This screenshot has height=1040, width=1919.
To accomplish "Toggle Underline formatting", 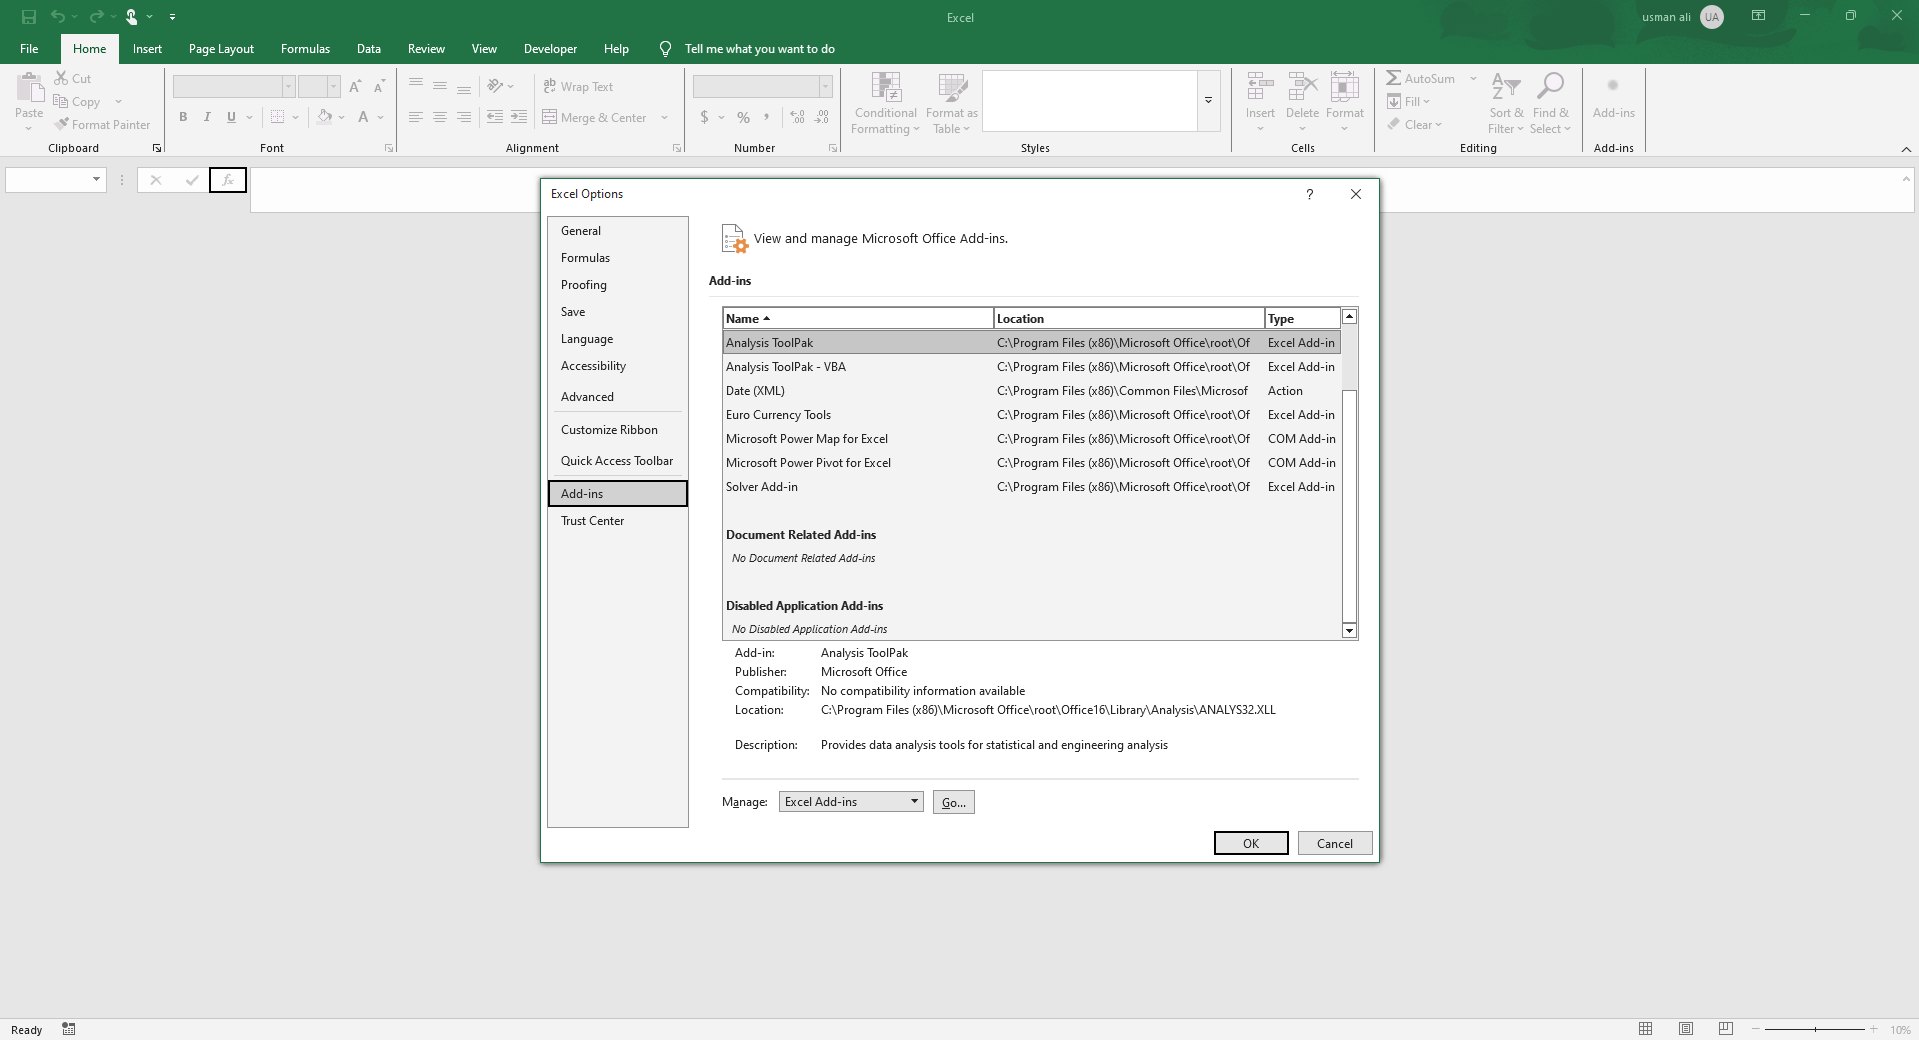I will click(x=231, y=117).
